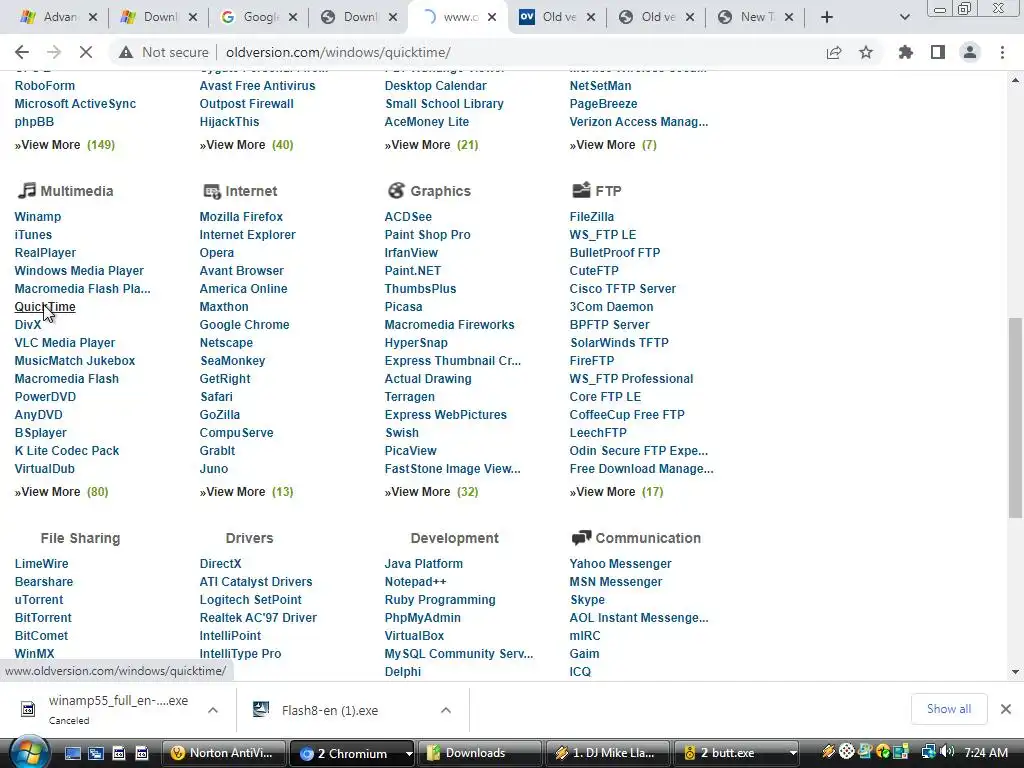This screenshot has width=1024, height=768.
Task: Click the forward navigation arrow
Action: coord(54,52)
